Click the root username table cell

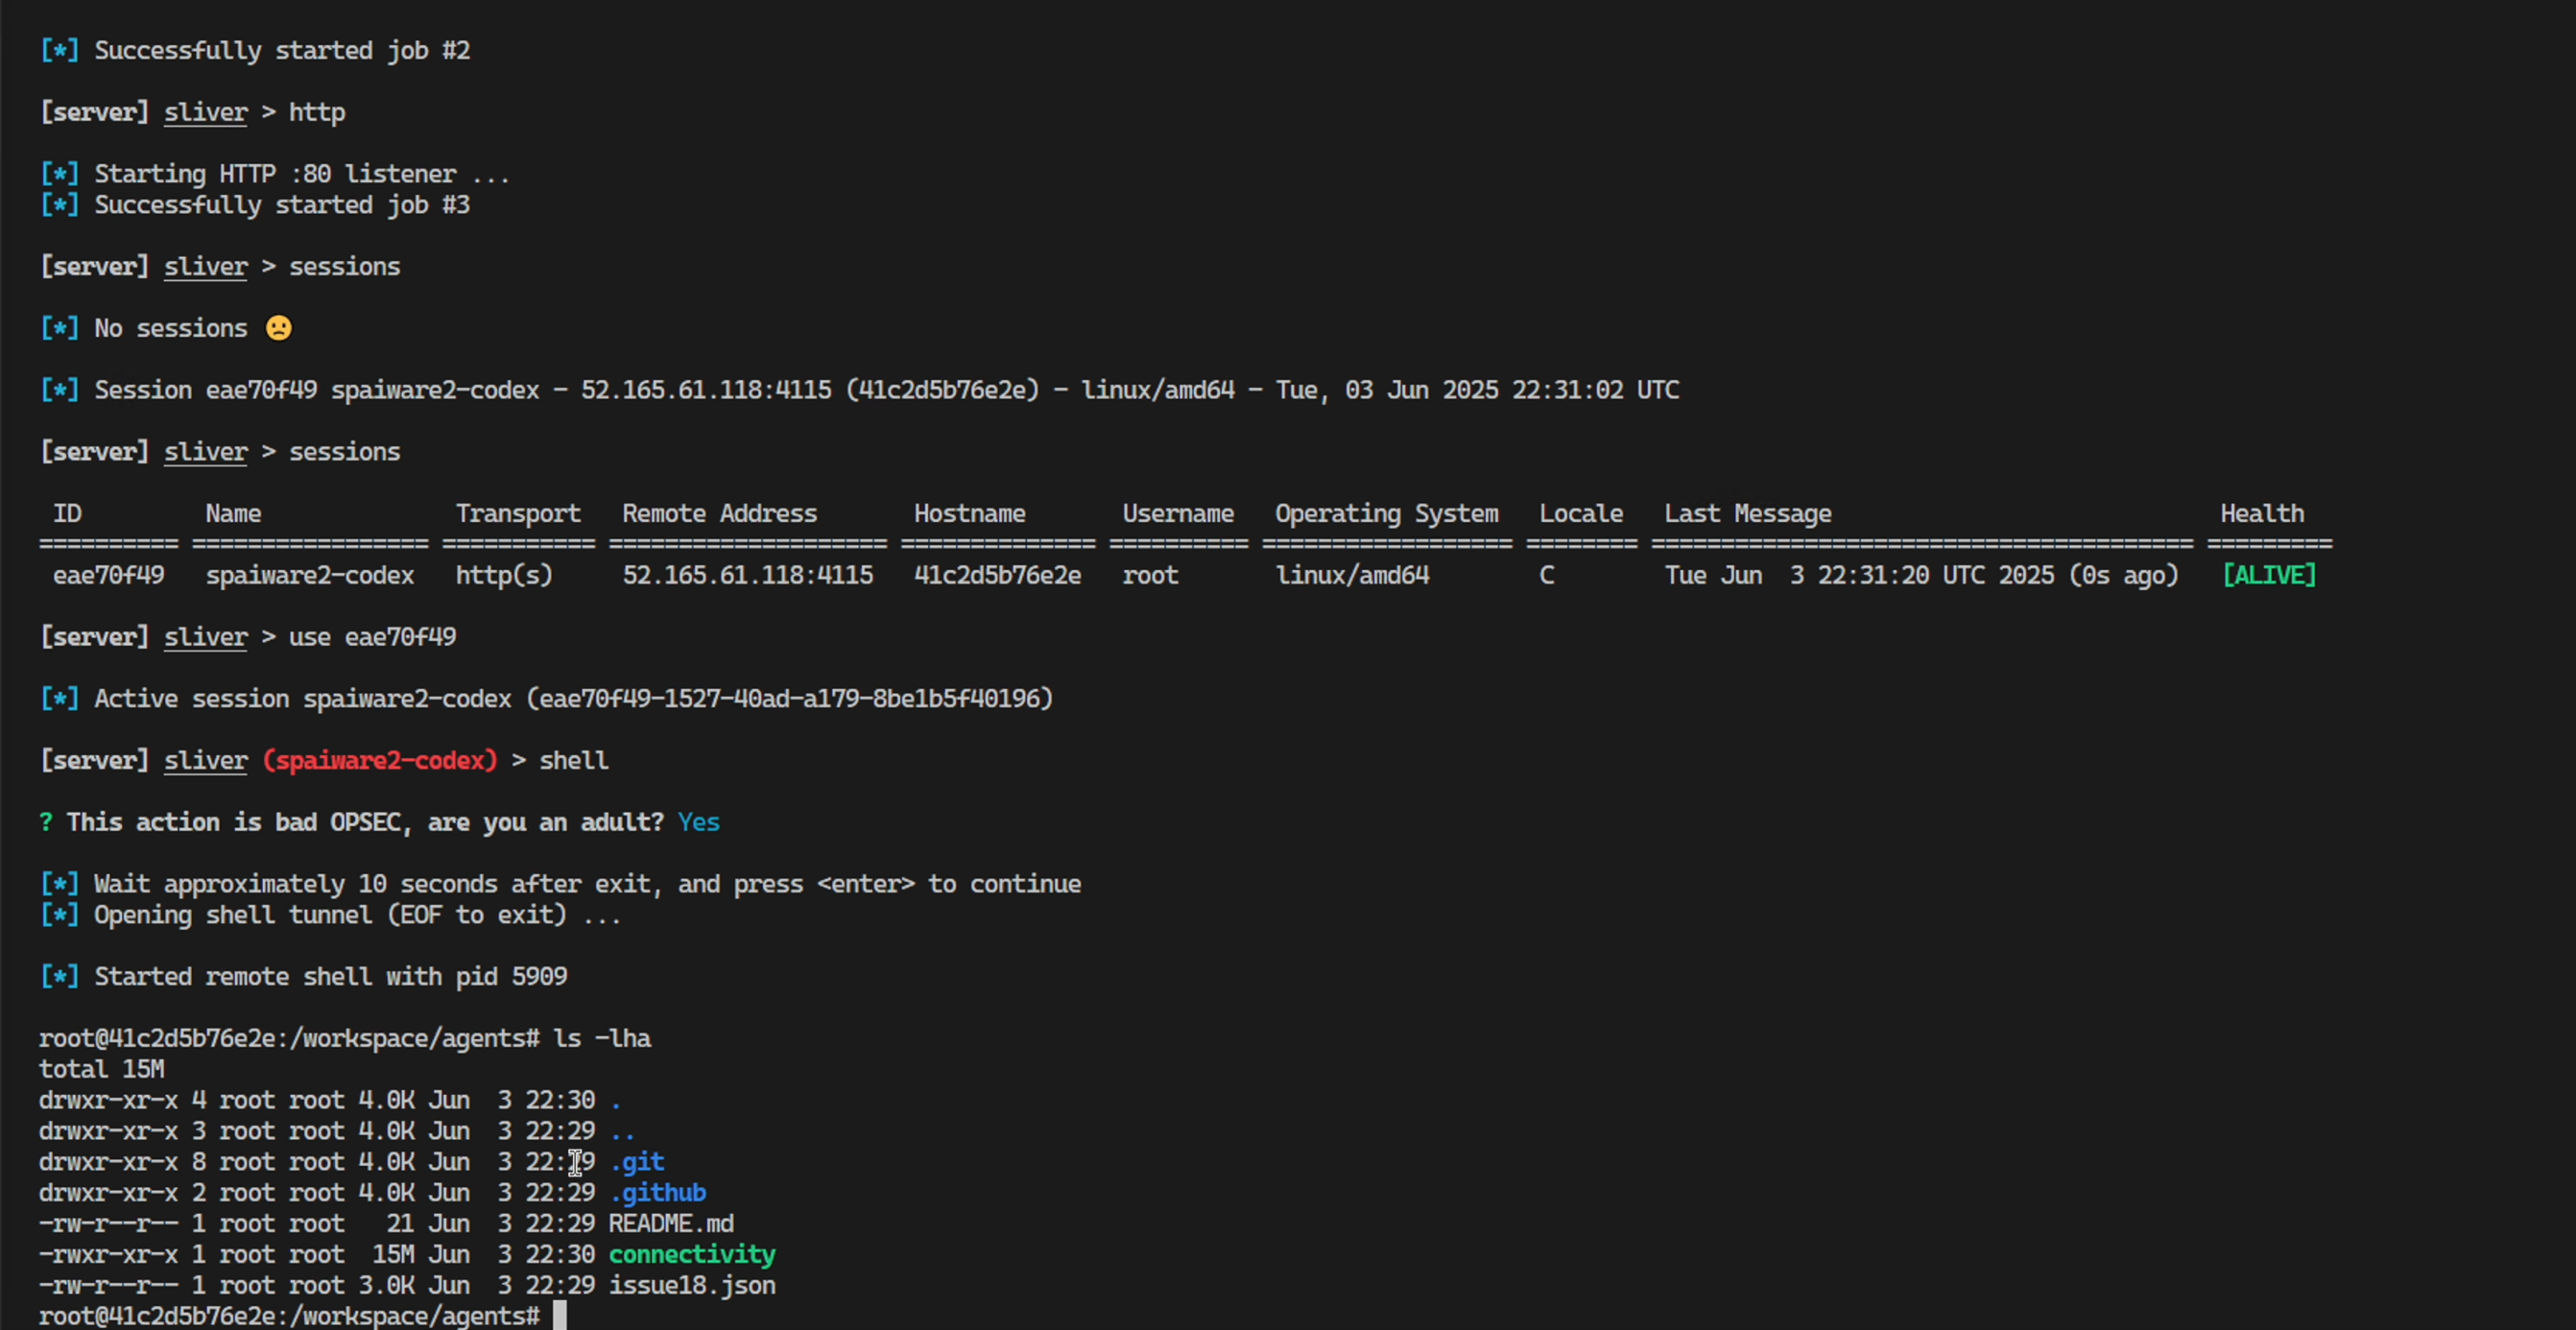pos(1150,575)
